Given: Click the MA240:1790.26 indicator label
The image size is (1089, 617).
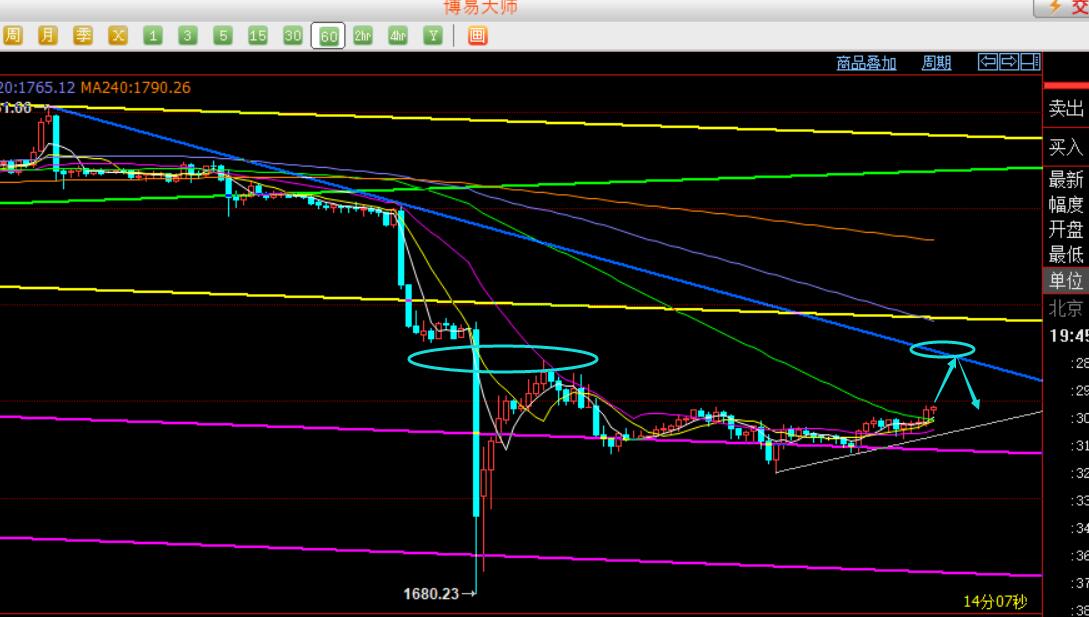Looking at the screenshot, I should [x=135, y=88].
